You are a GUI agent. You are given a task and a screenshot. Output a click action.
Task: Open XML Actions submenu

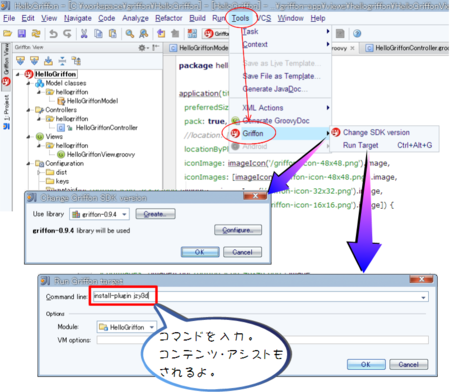[280, 108]
